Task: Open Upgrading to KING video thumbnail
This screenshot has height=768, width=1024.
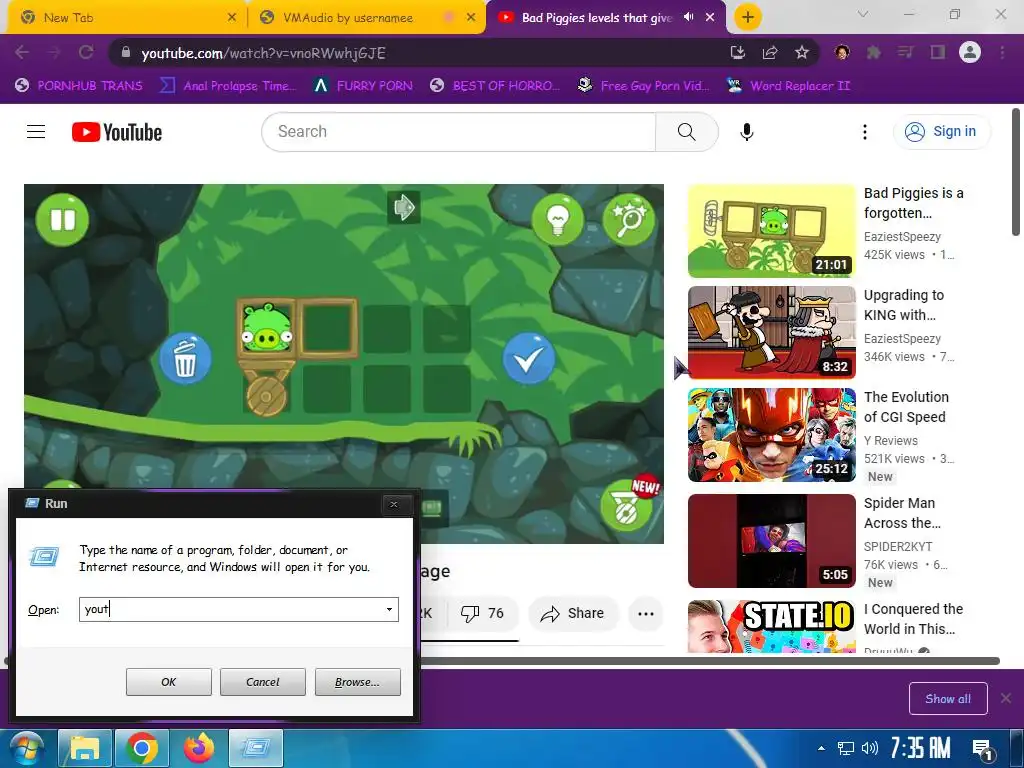Action: coord(771,333)
